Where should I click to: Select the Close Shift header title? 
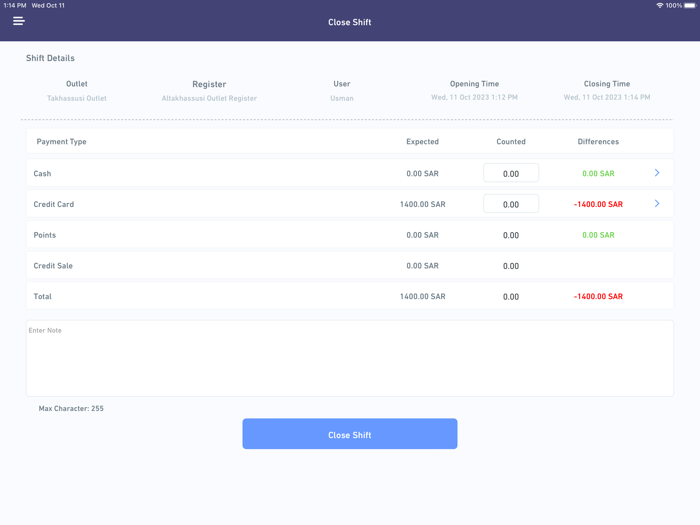[350, 22]
